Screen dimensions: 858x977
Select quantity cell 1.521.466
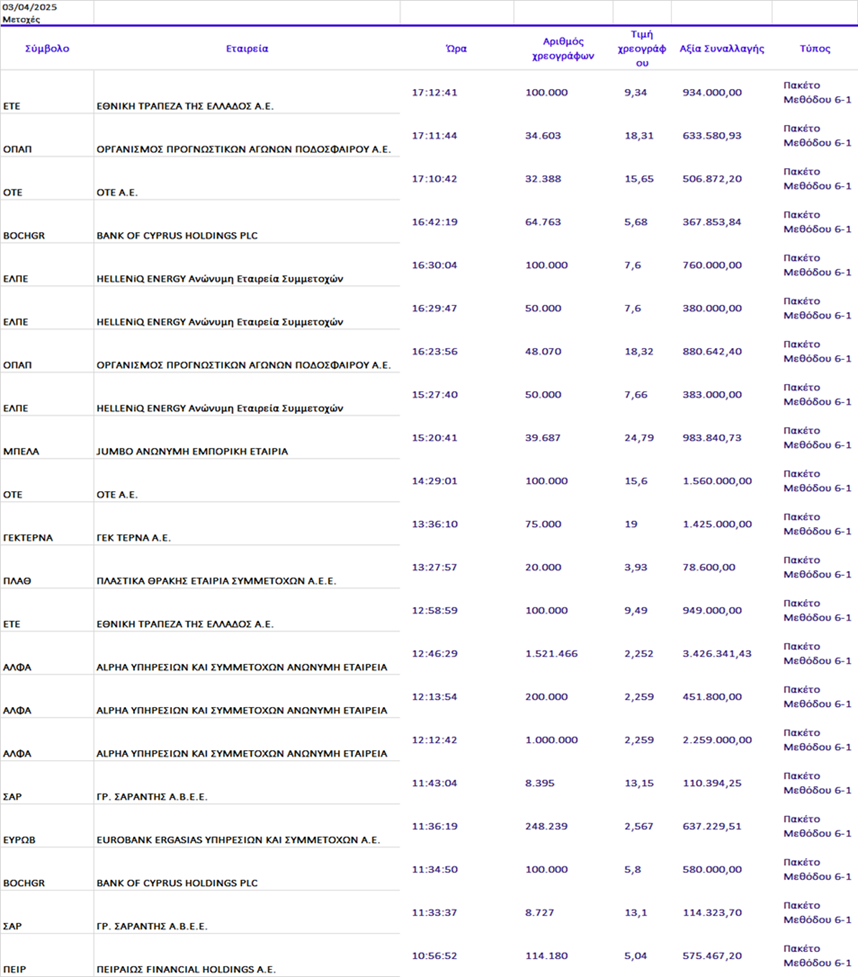(x=551, y=654)
